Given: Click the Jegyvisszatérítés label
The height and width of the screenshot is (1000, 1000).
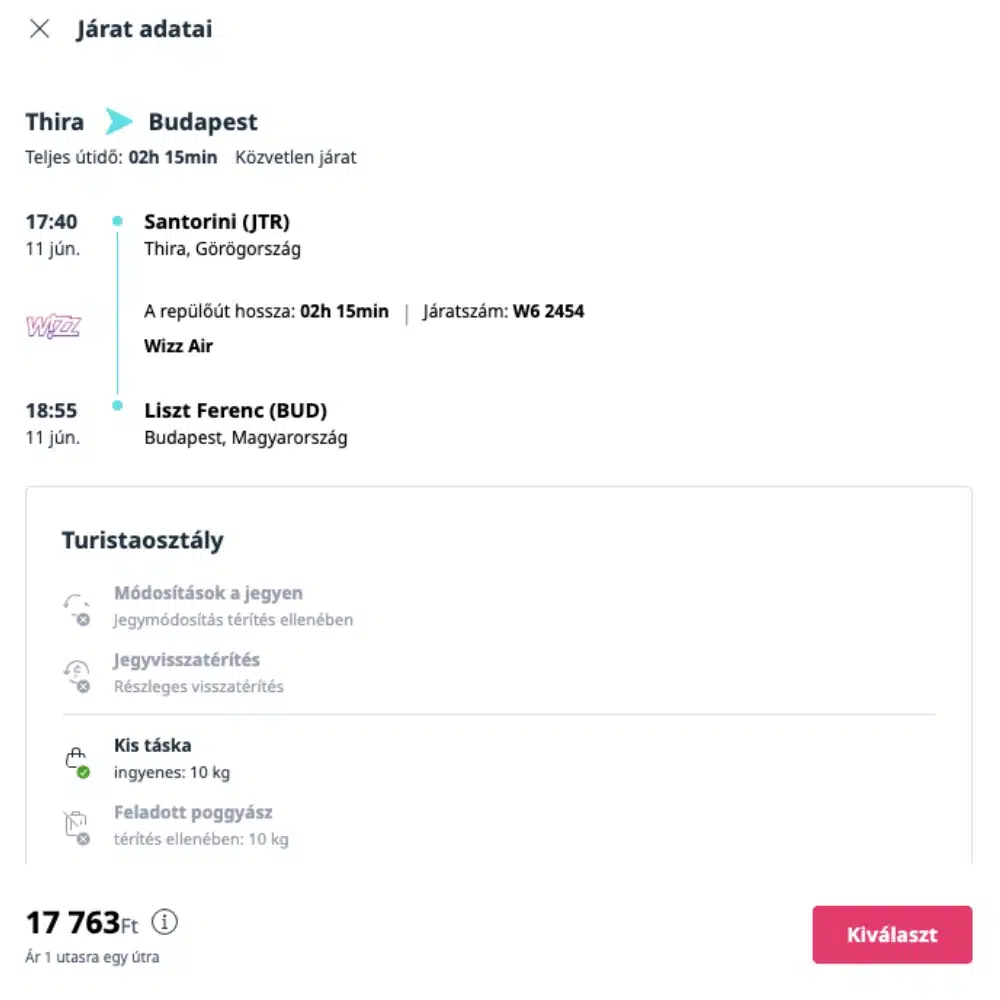Looking at the screenshot, I should 187,660.
